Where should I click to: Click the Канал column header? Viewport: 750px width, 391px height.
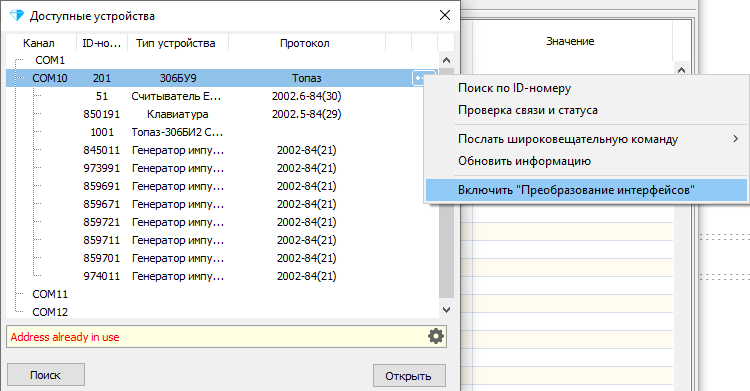[x=39, y=43]
